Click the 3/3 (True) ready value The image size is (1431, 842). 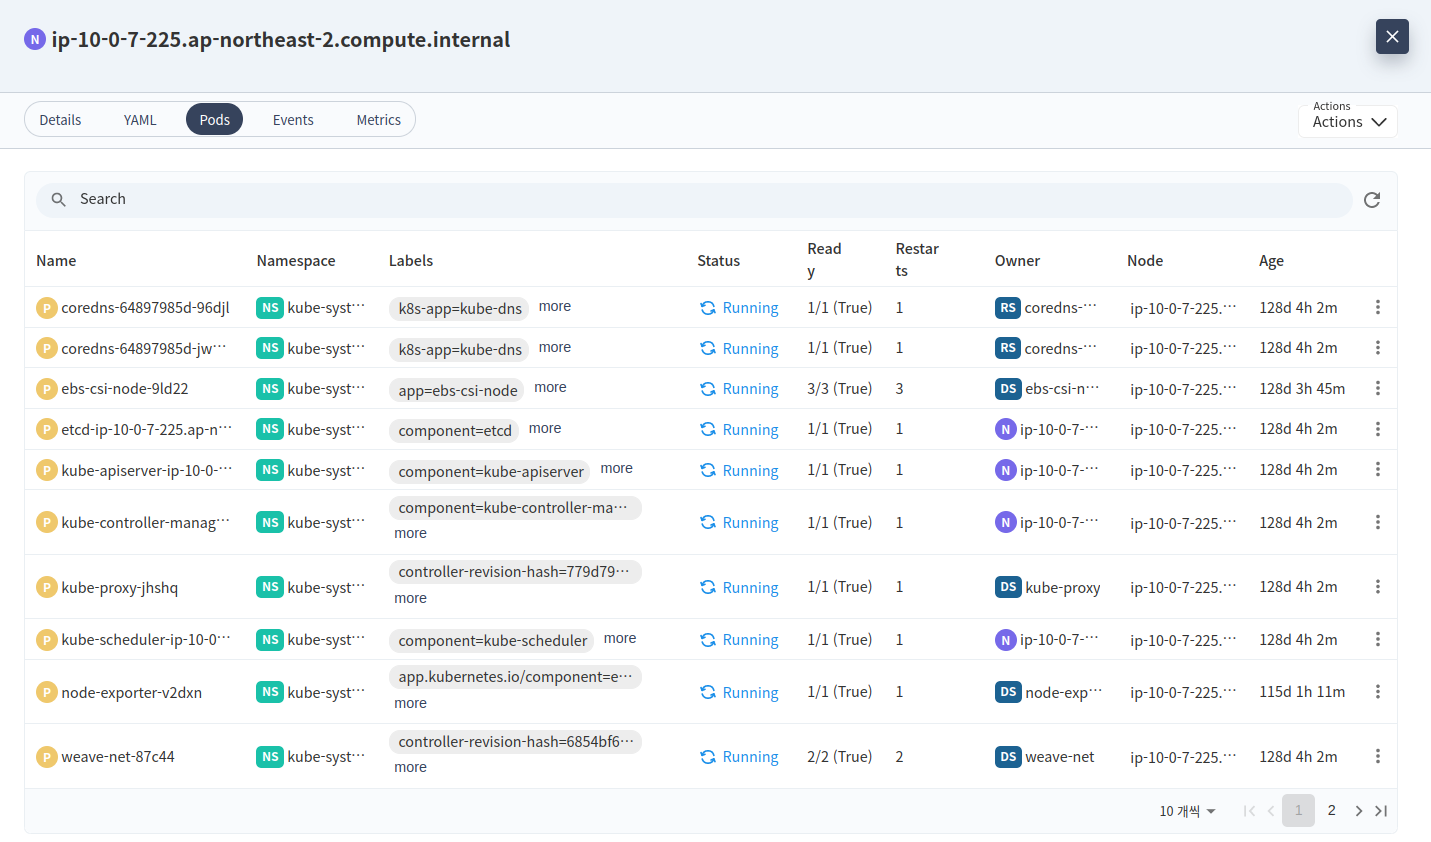(x=840, y=388)
